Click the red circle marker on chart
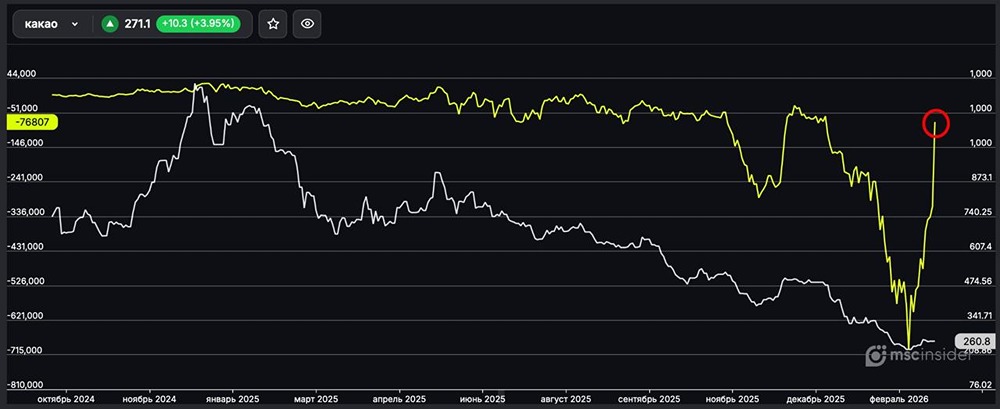The height and width of the screenshot is (409, 1000). pyautogui.click(x=936, y=123)
